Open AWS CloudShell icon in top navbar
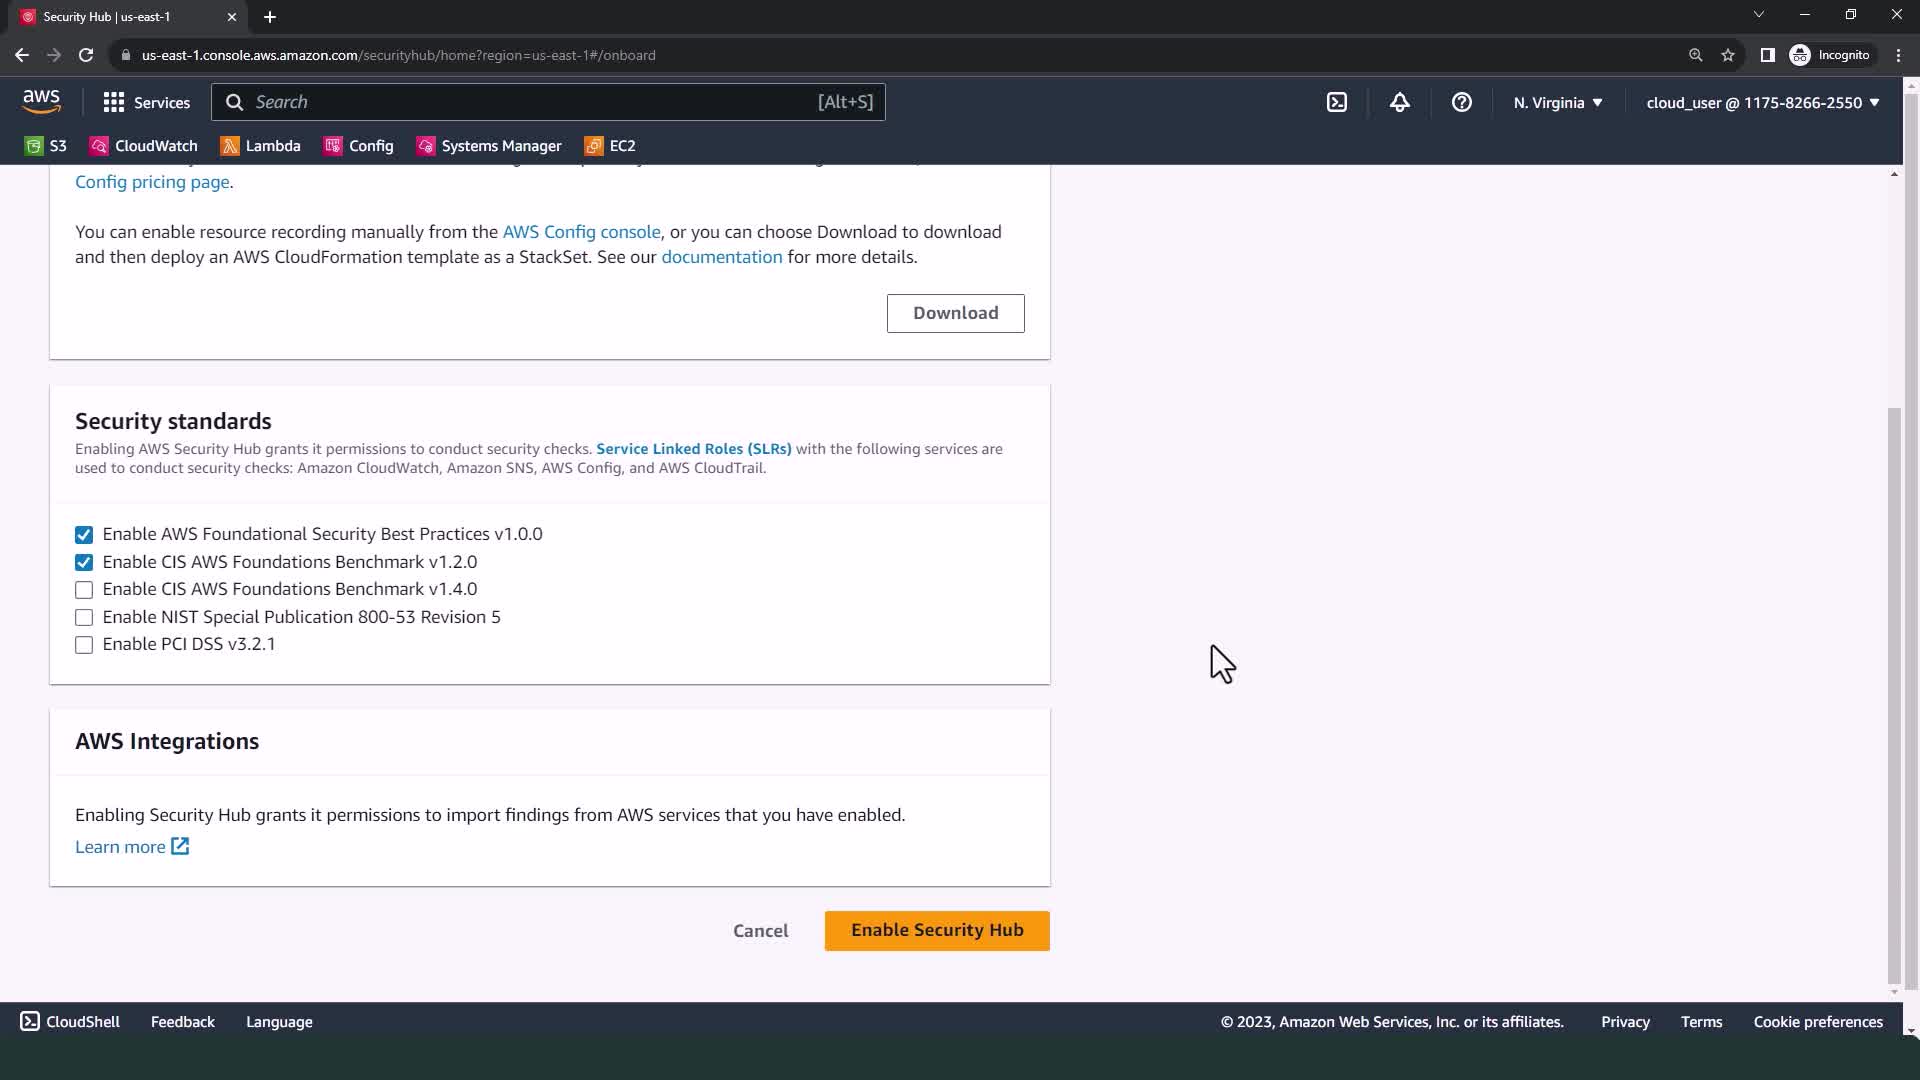1920x1080 pixels. pos(1337,102)
